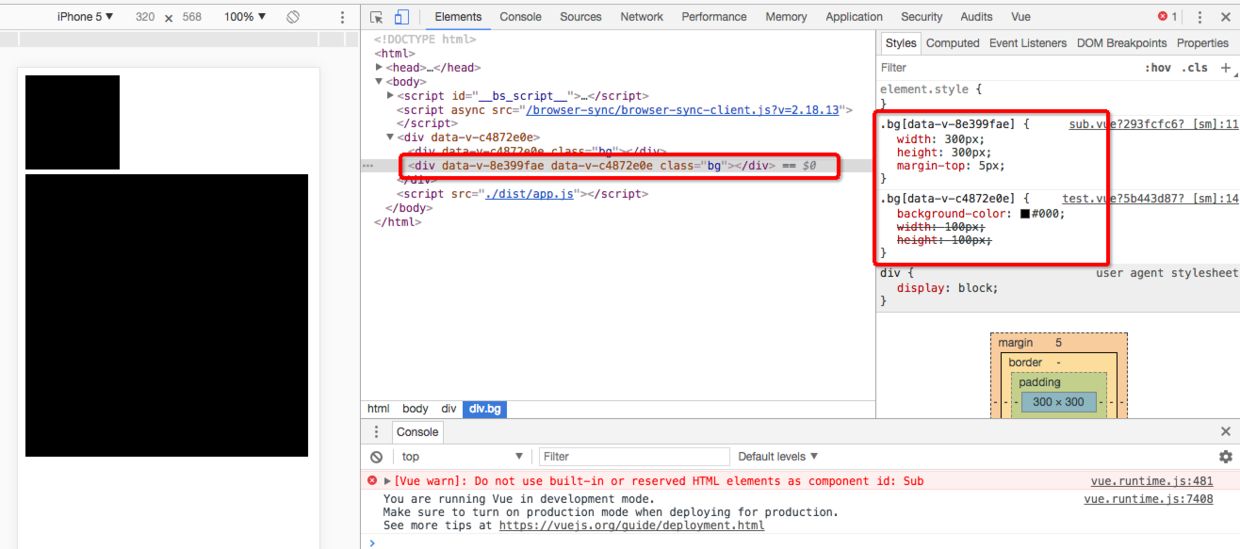Open console settings gear icon

(x=1226, y=457)
